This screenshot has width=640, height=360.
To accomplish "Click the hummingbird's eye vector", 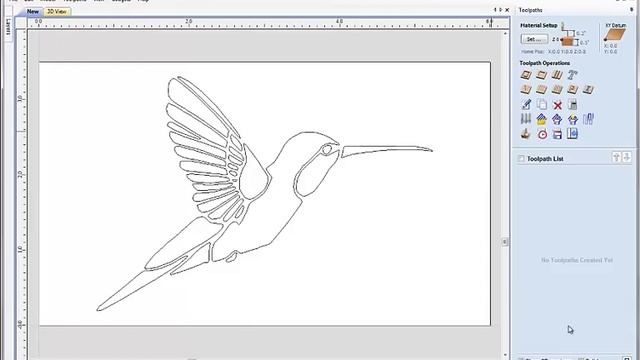I will click(x=327, y=149).
